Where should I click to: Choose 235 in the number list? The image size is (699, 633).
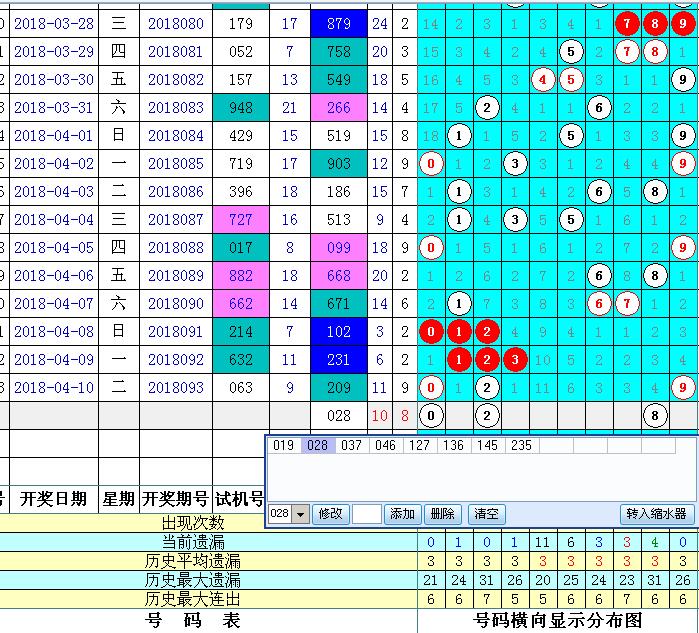[x=522, y=446]
